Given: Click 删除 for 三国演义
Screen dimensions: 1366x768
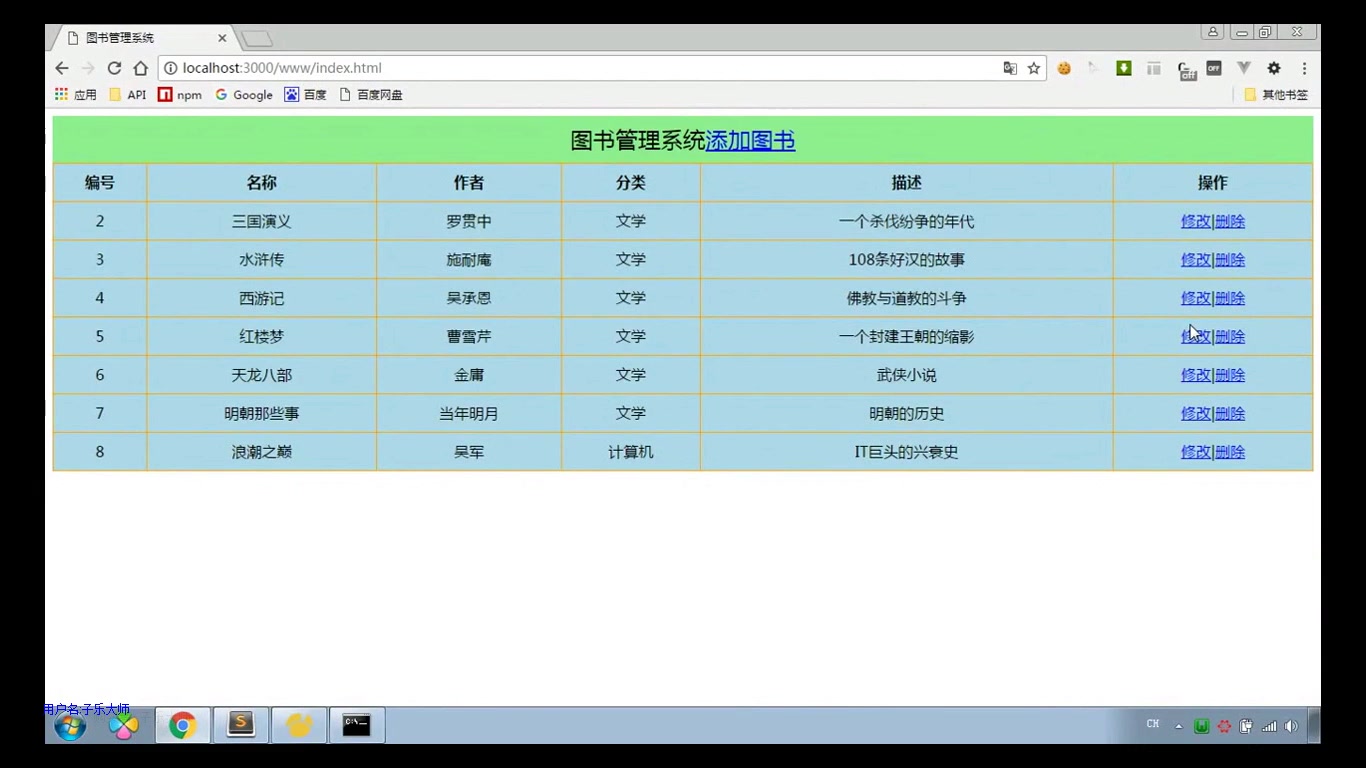Looking at the screenshot, I should point(1230,222).
